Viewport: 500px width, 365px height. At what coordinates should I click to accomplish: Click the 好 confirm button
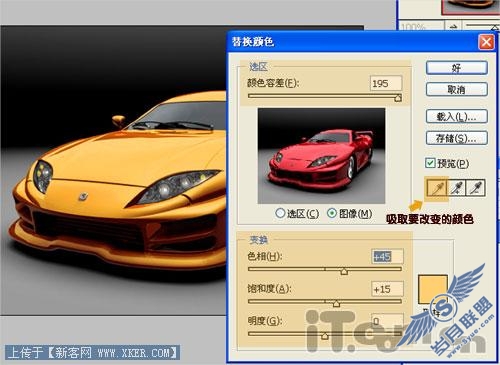pos(457,68)
